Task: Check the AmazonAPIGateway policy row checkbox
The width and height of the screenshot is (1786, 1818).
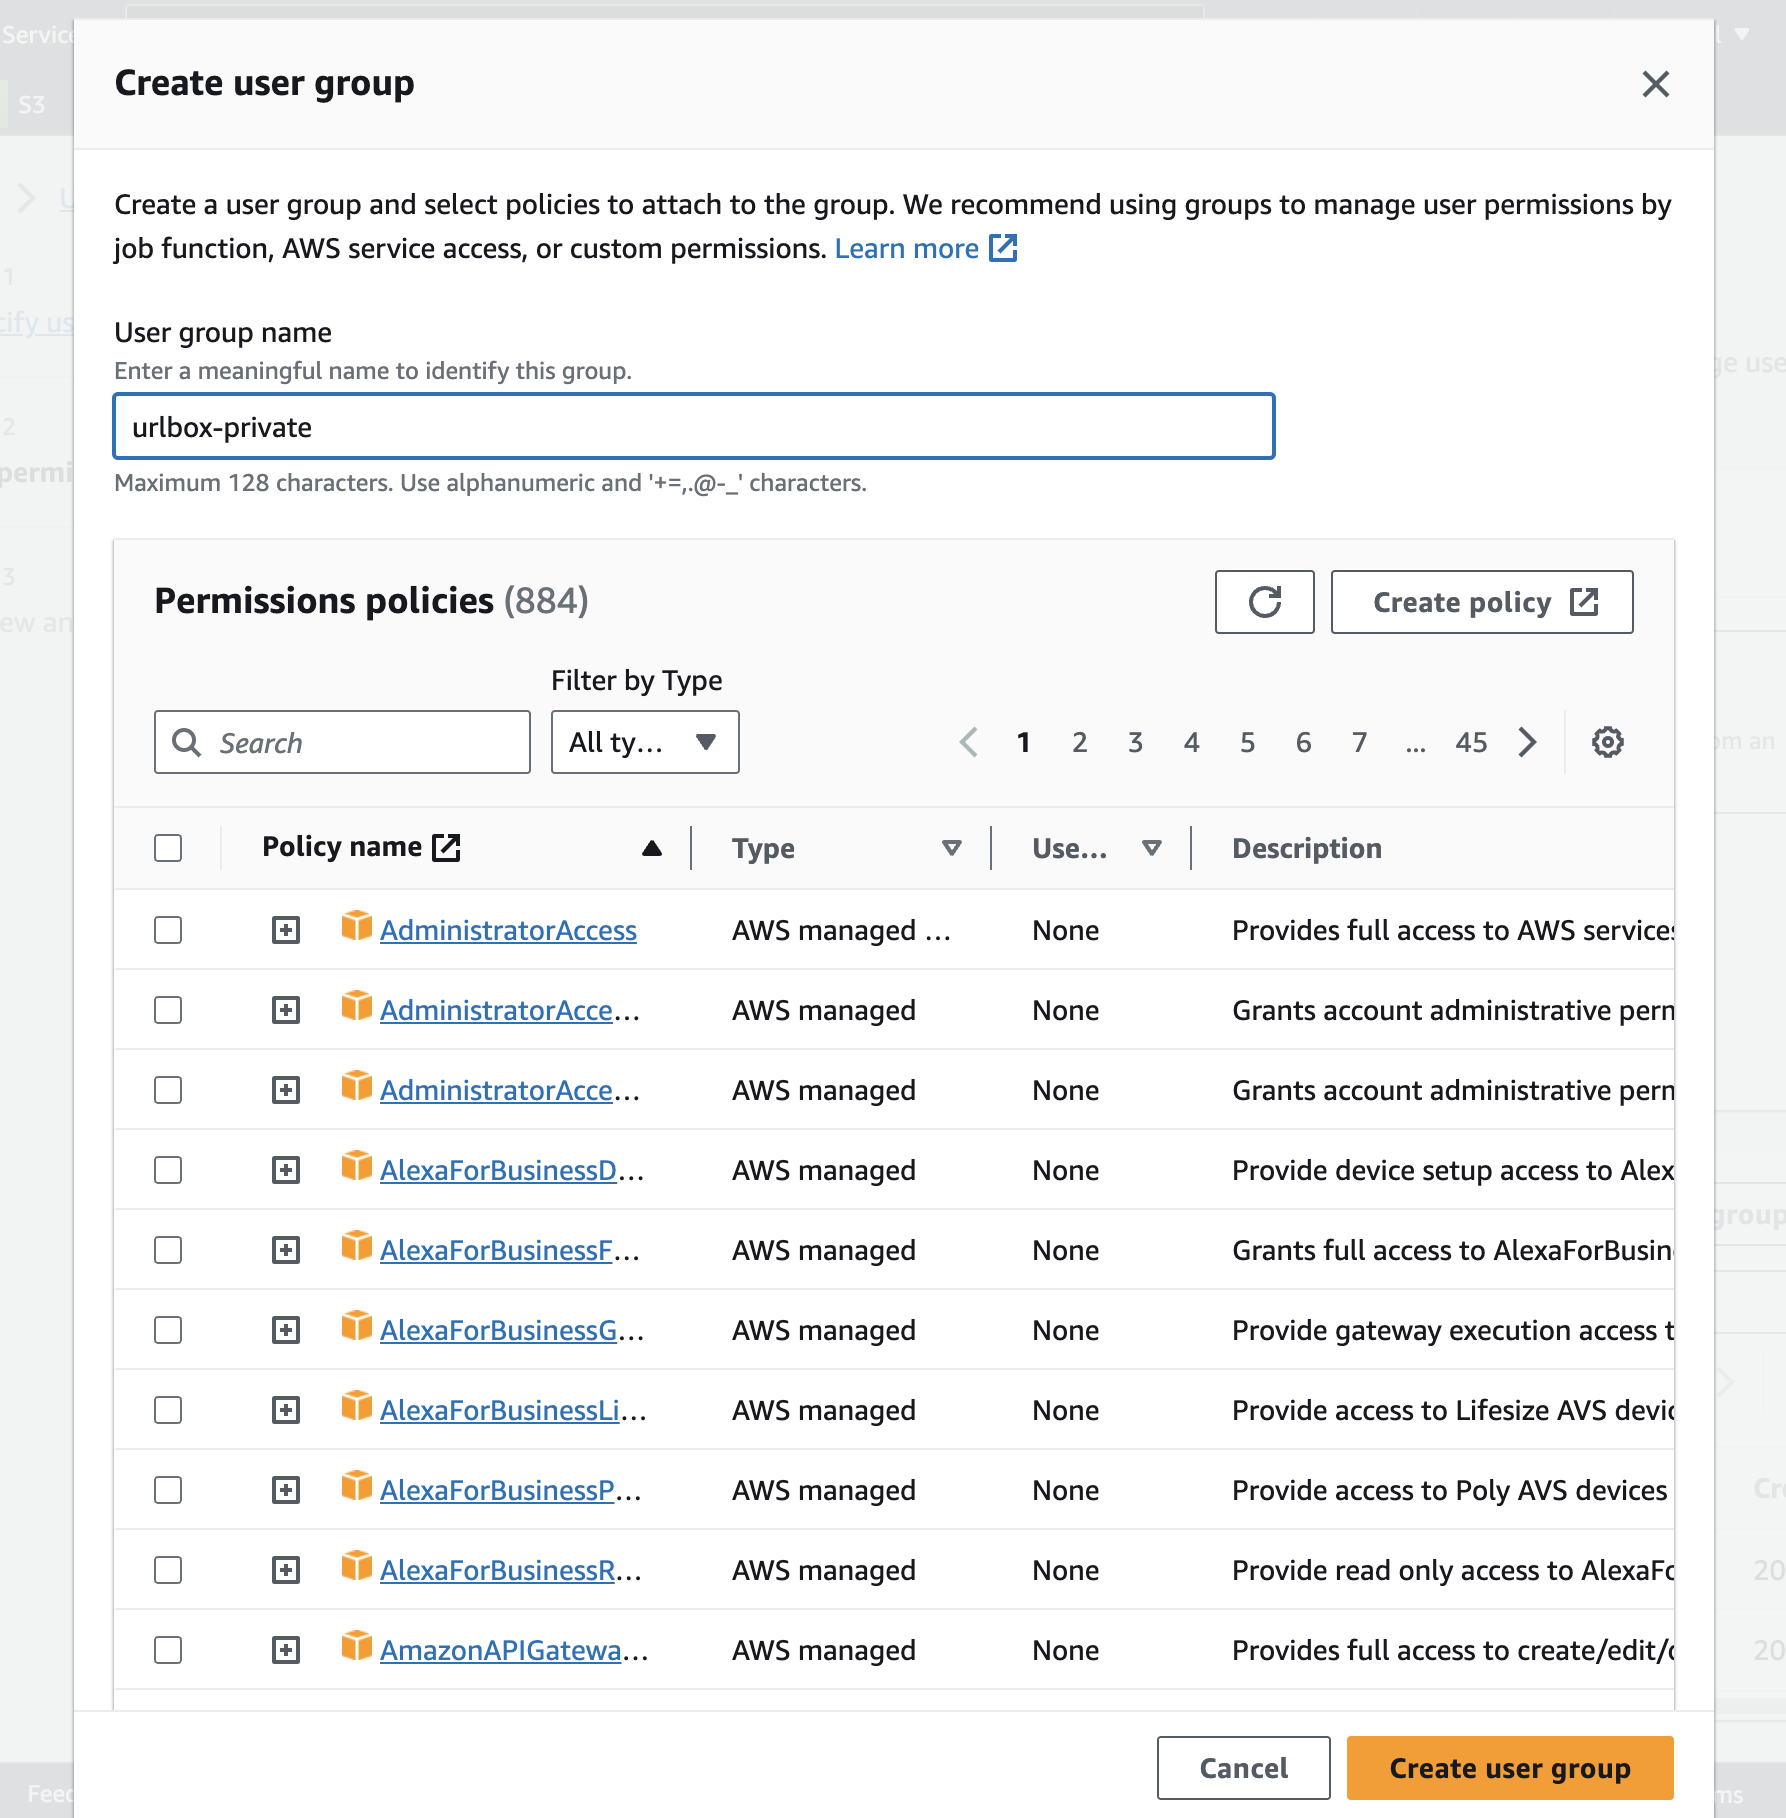Action: click(x=168, y=1650)
